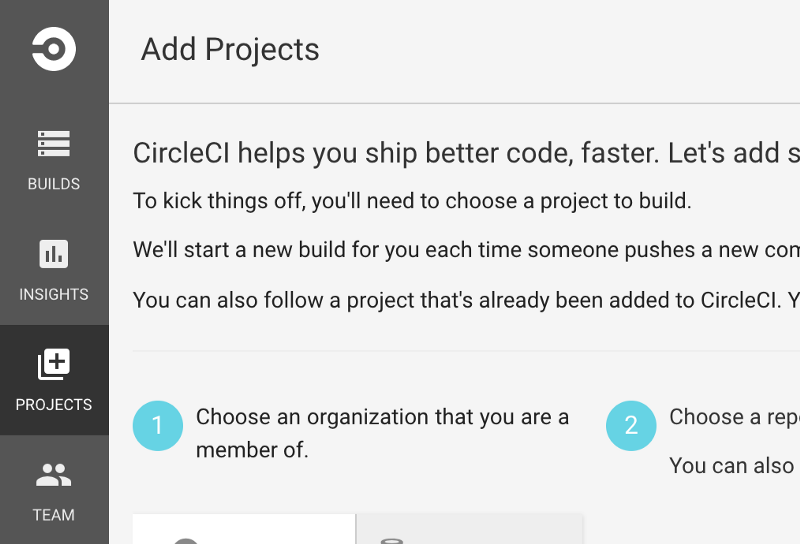
Task: Click the 'Choose a repo' step text
Action: click(734, 417)
